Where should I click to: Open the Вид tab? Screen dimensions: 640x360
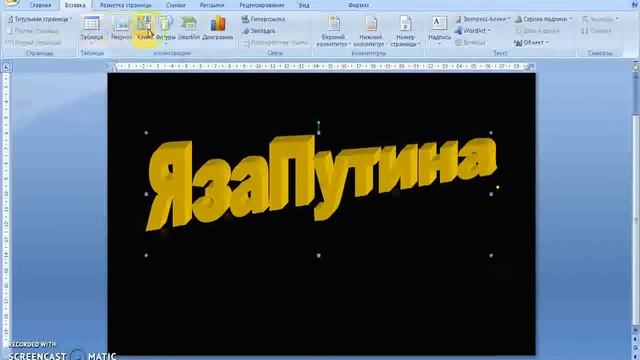[x=304, y=5]
